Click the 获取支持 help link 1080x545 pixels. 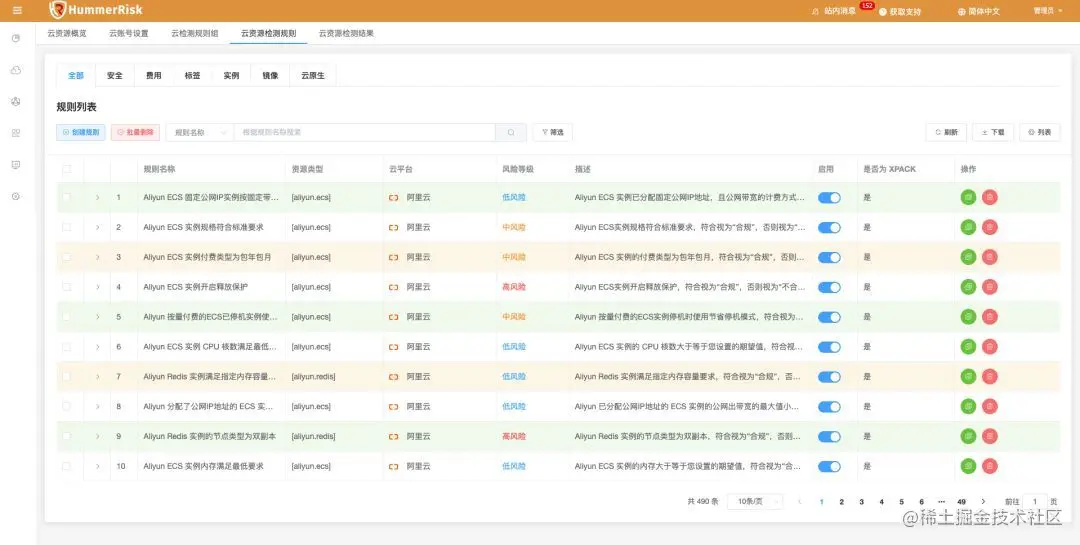900,12
